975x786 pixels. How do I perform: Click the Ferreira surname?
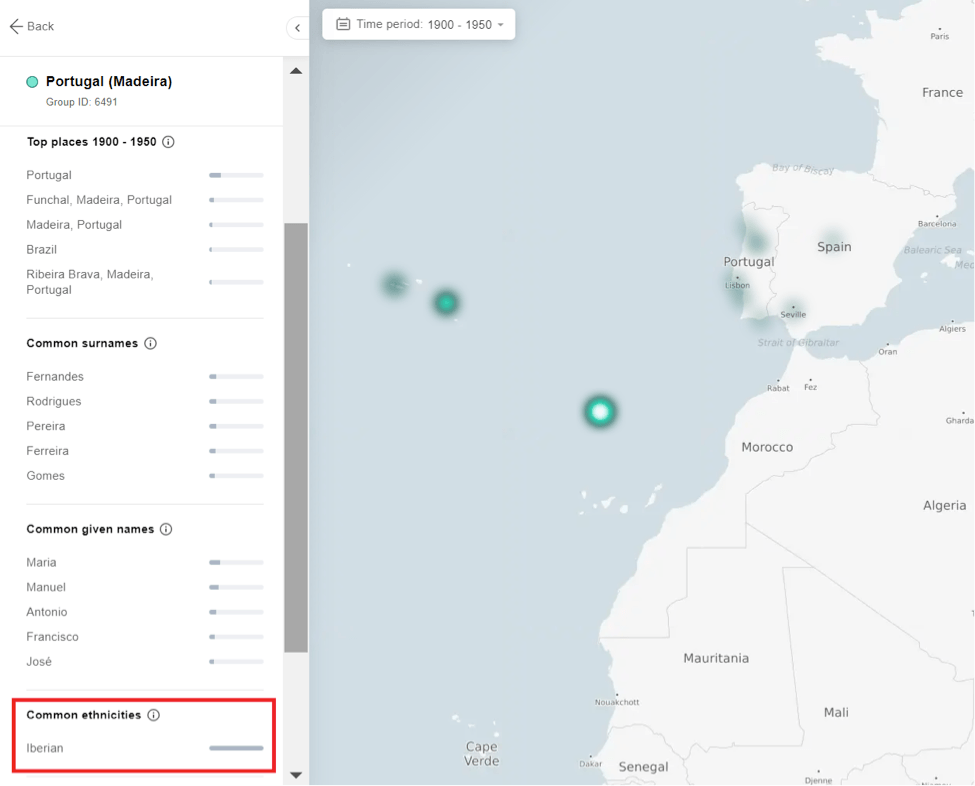pyautogui.click(x=47, y=451)
